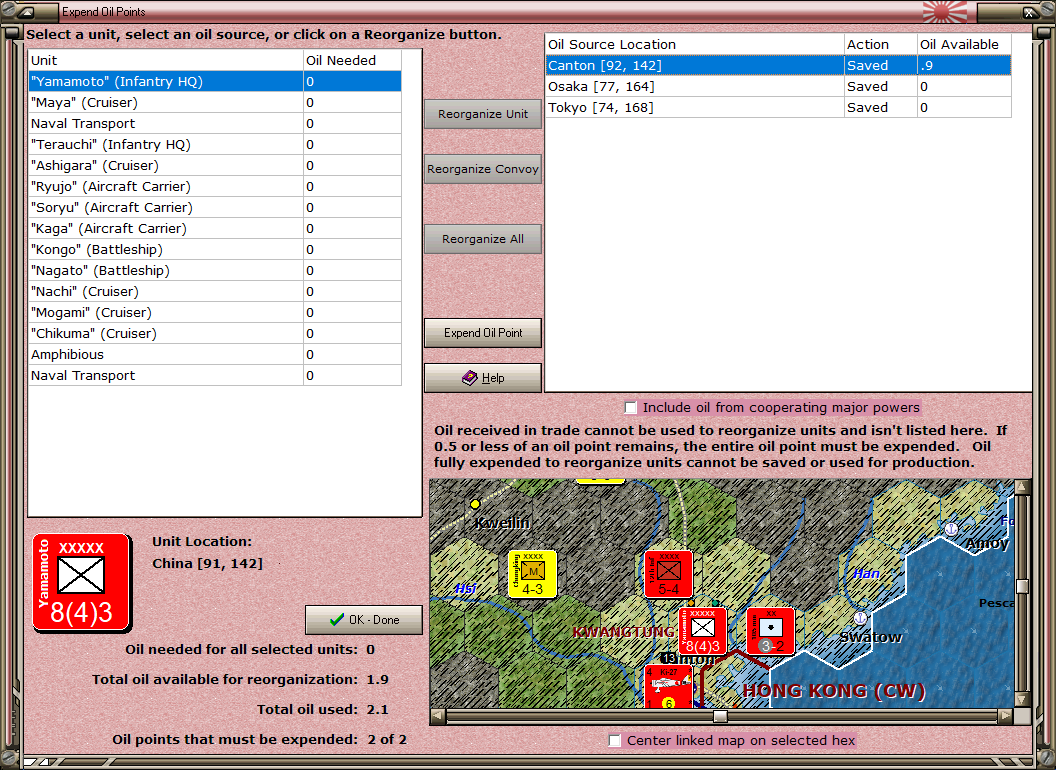Select the "Maya" (Cruiser) row

pyautogui.click(x=215, y=102)
